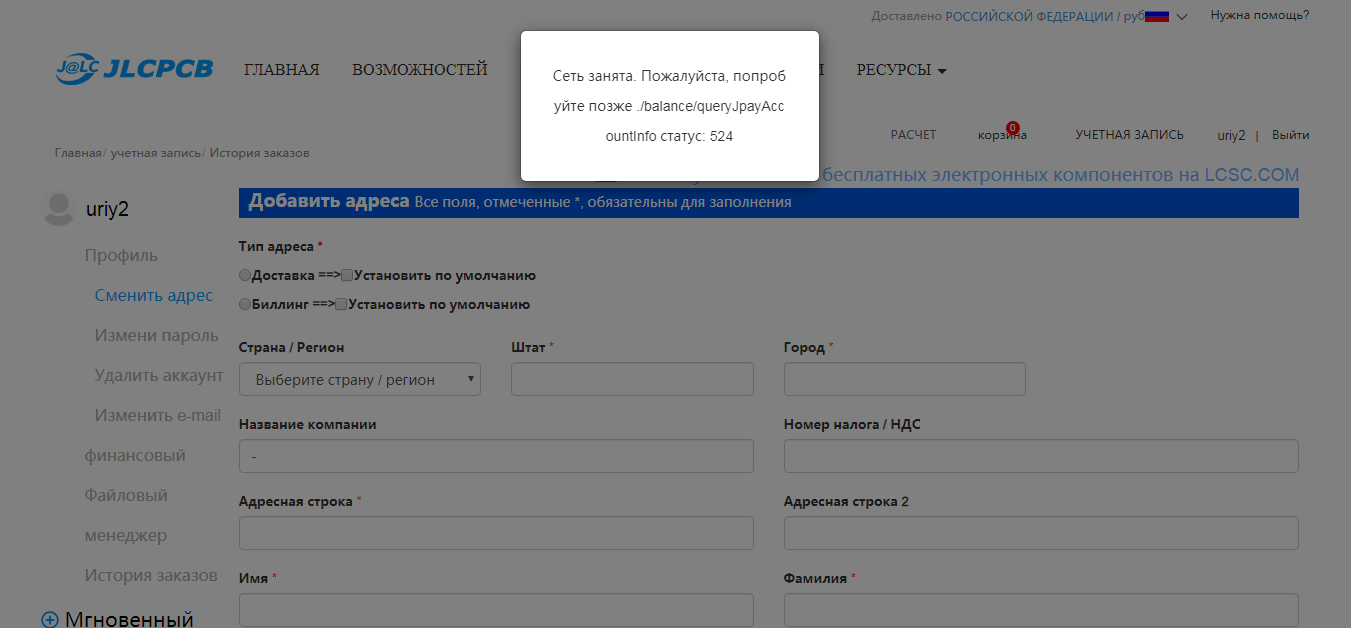This screenshot has height=628, width=1351.
Task: Click the user avatar icon beside uriy2
Action: [59, 208]
